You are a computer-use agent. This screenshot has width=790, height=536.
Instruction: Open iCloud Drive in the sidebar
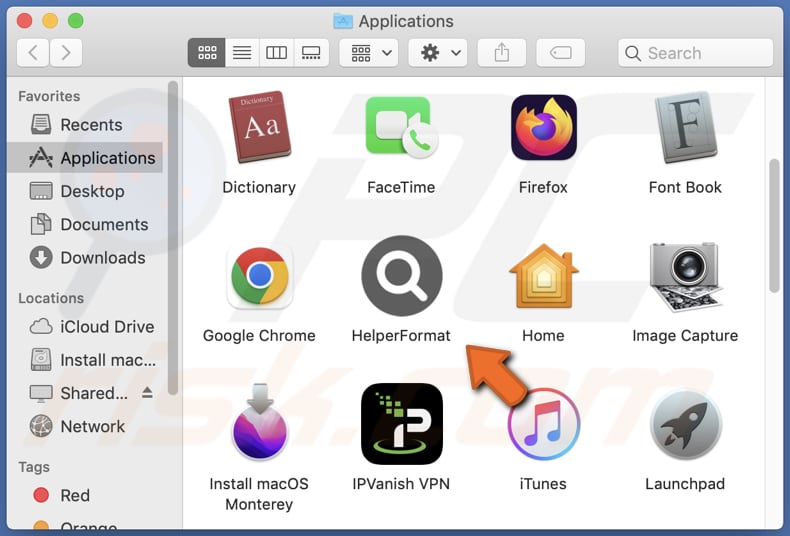point(85,326)
